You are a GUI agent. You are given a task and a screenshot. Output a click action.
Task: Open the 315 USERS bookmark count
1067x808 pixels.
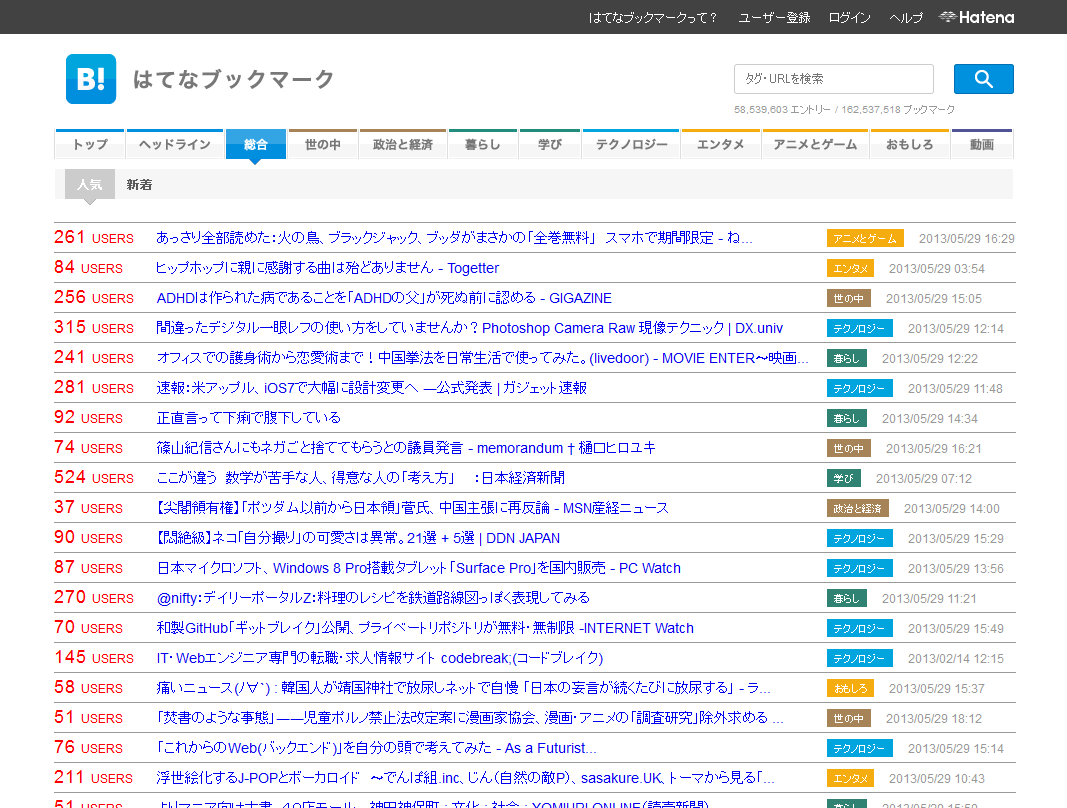[x=94, y=327]
